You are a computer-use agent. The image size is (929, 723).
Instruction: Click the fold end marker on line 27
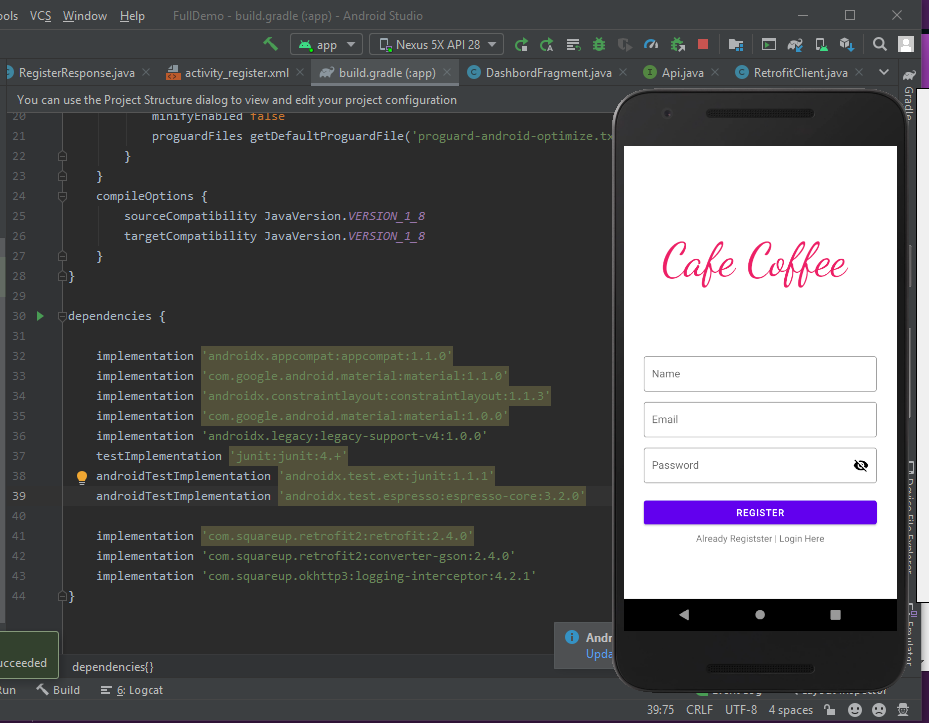tap(62, 256)
